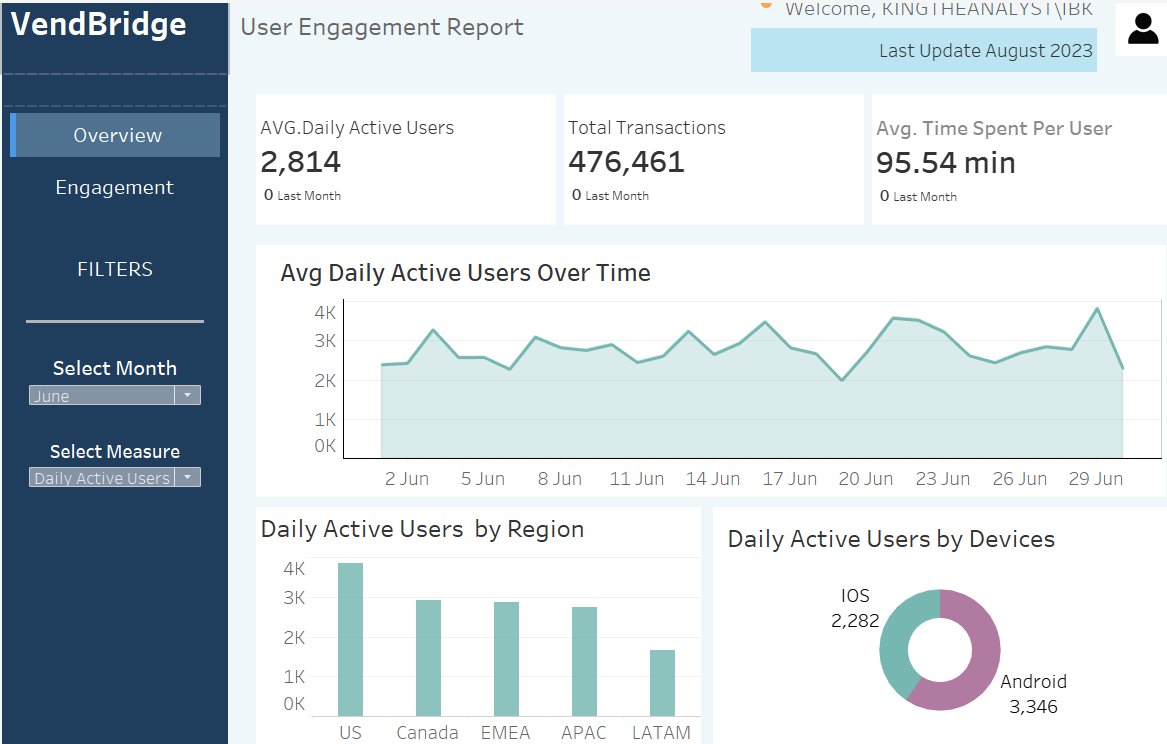1167x744 pixels.
Task: Click the Total Transactions value 476,461
Action: [625, 161]
